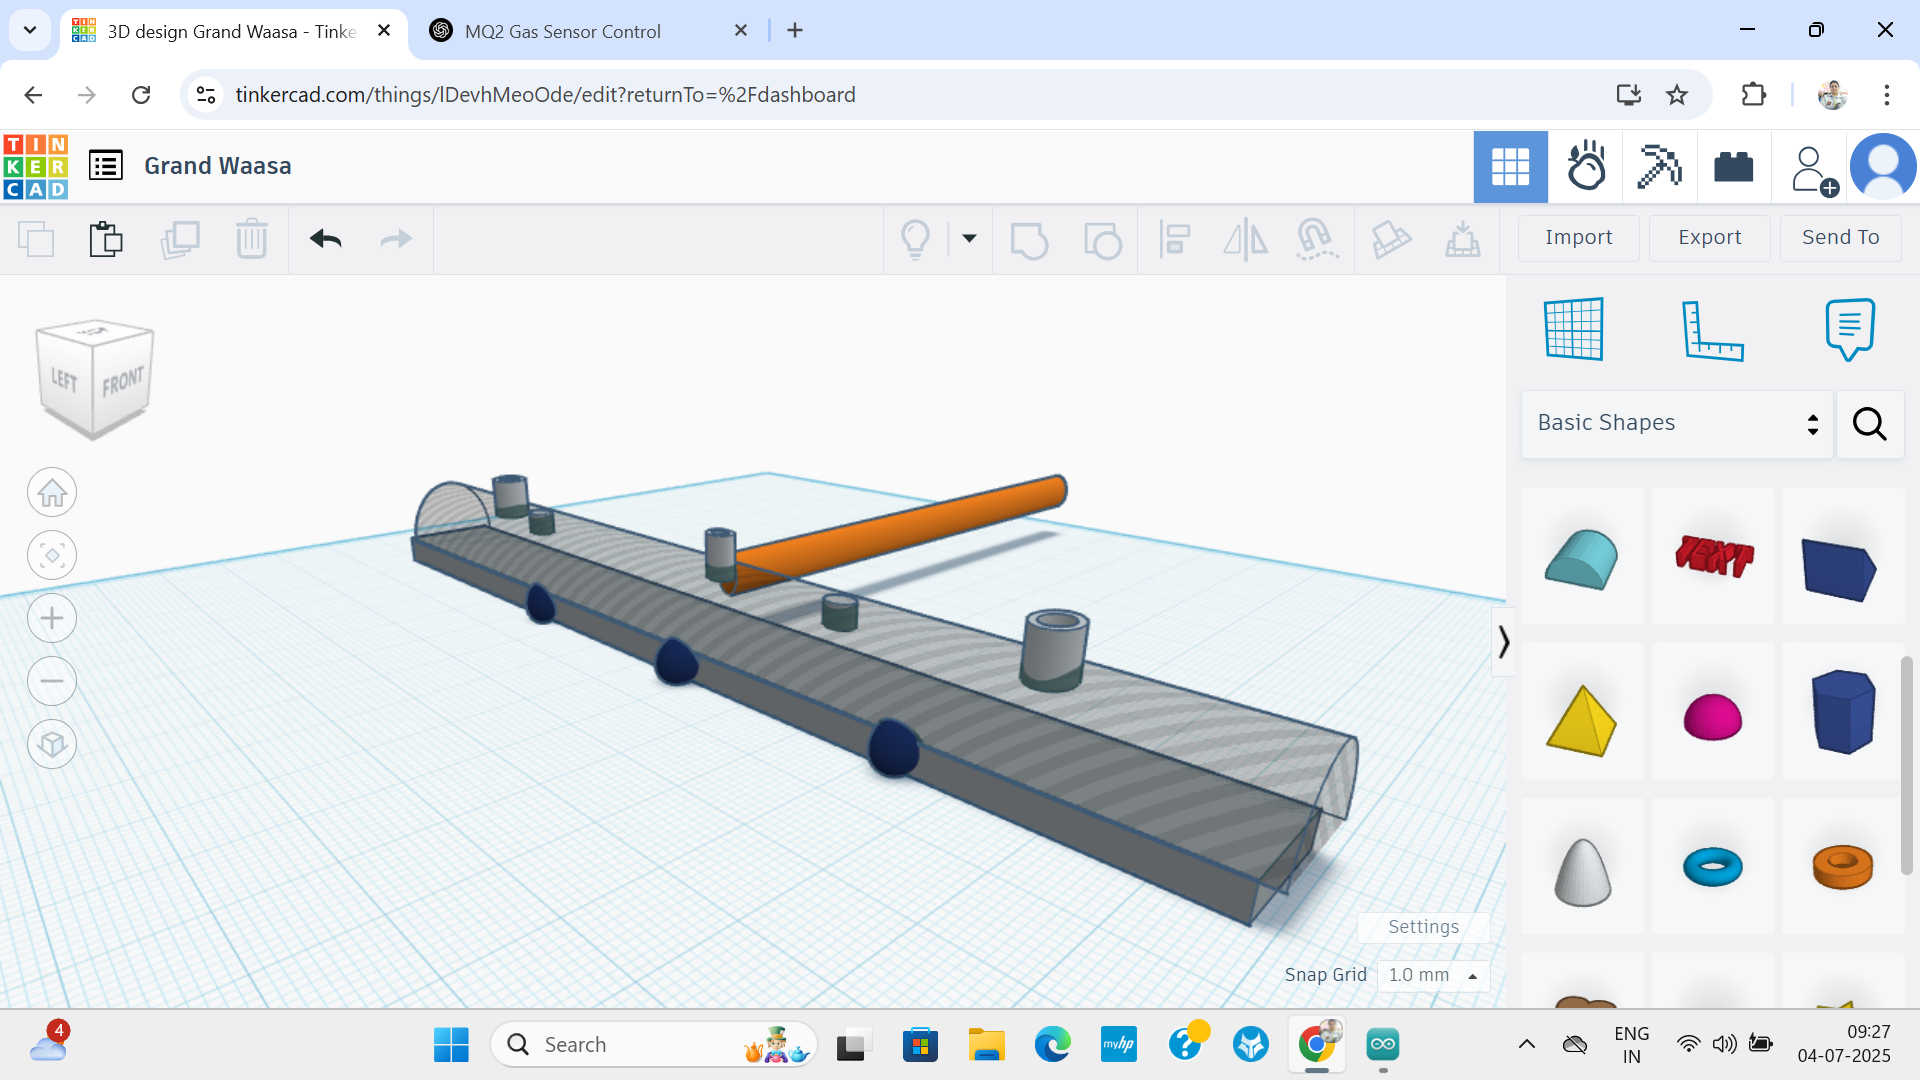The height and width of the screenshot is (1080, 1920).
Task: Click the Undo arrow in toolbar
Action: click(x=326, y=239)
